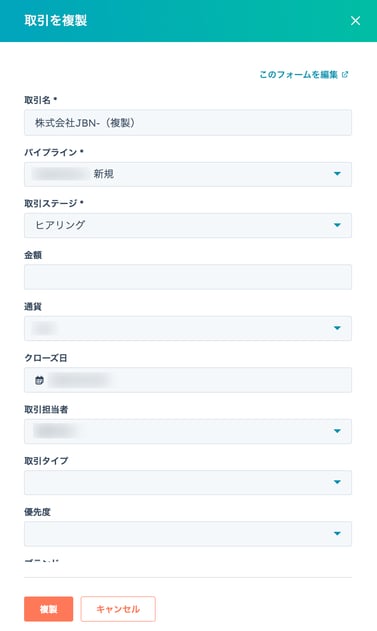This screenshot has height=631, width=377.
Task: Click the 優先度 dropdown arrow
Action: [337, 534]
